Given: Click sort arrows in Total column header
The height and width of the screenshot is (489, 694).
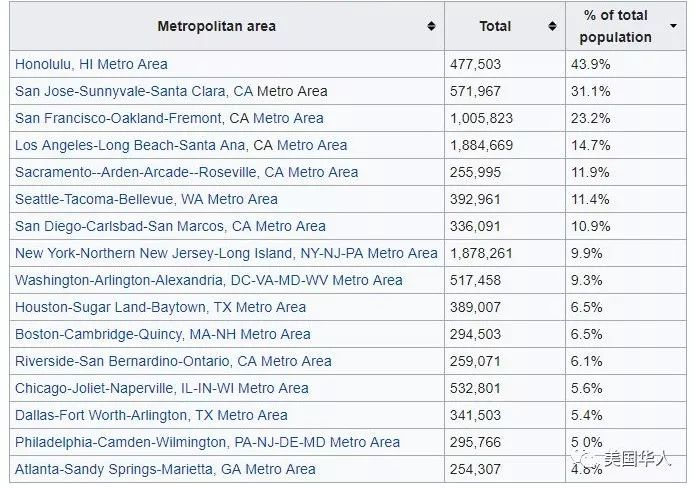Looking at the screenshot, I should pos(552,26).
